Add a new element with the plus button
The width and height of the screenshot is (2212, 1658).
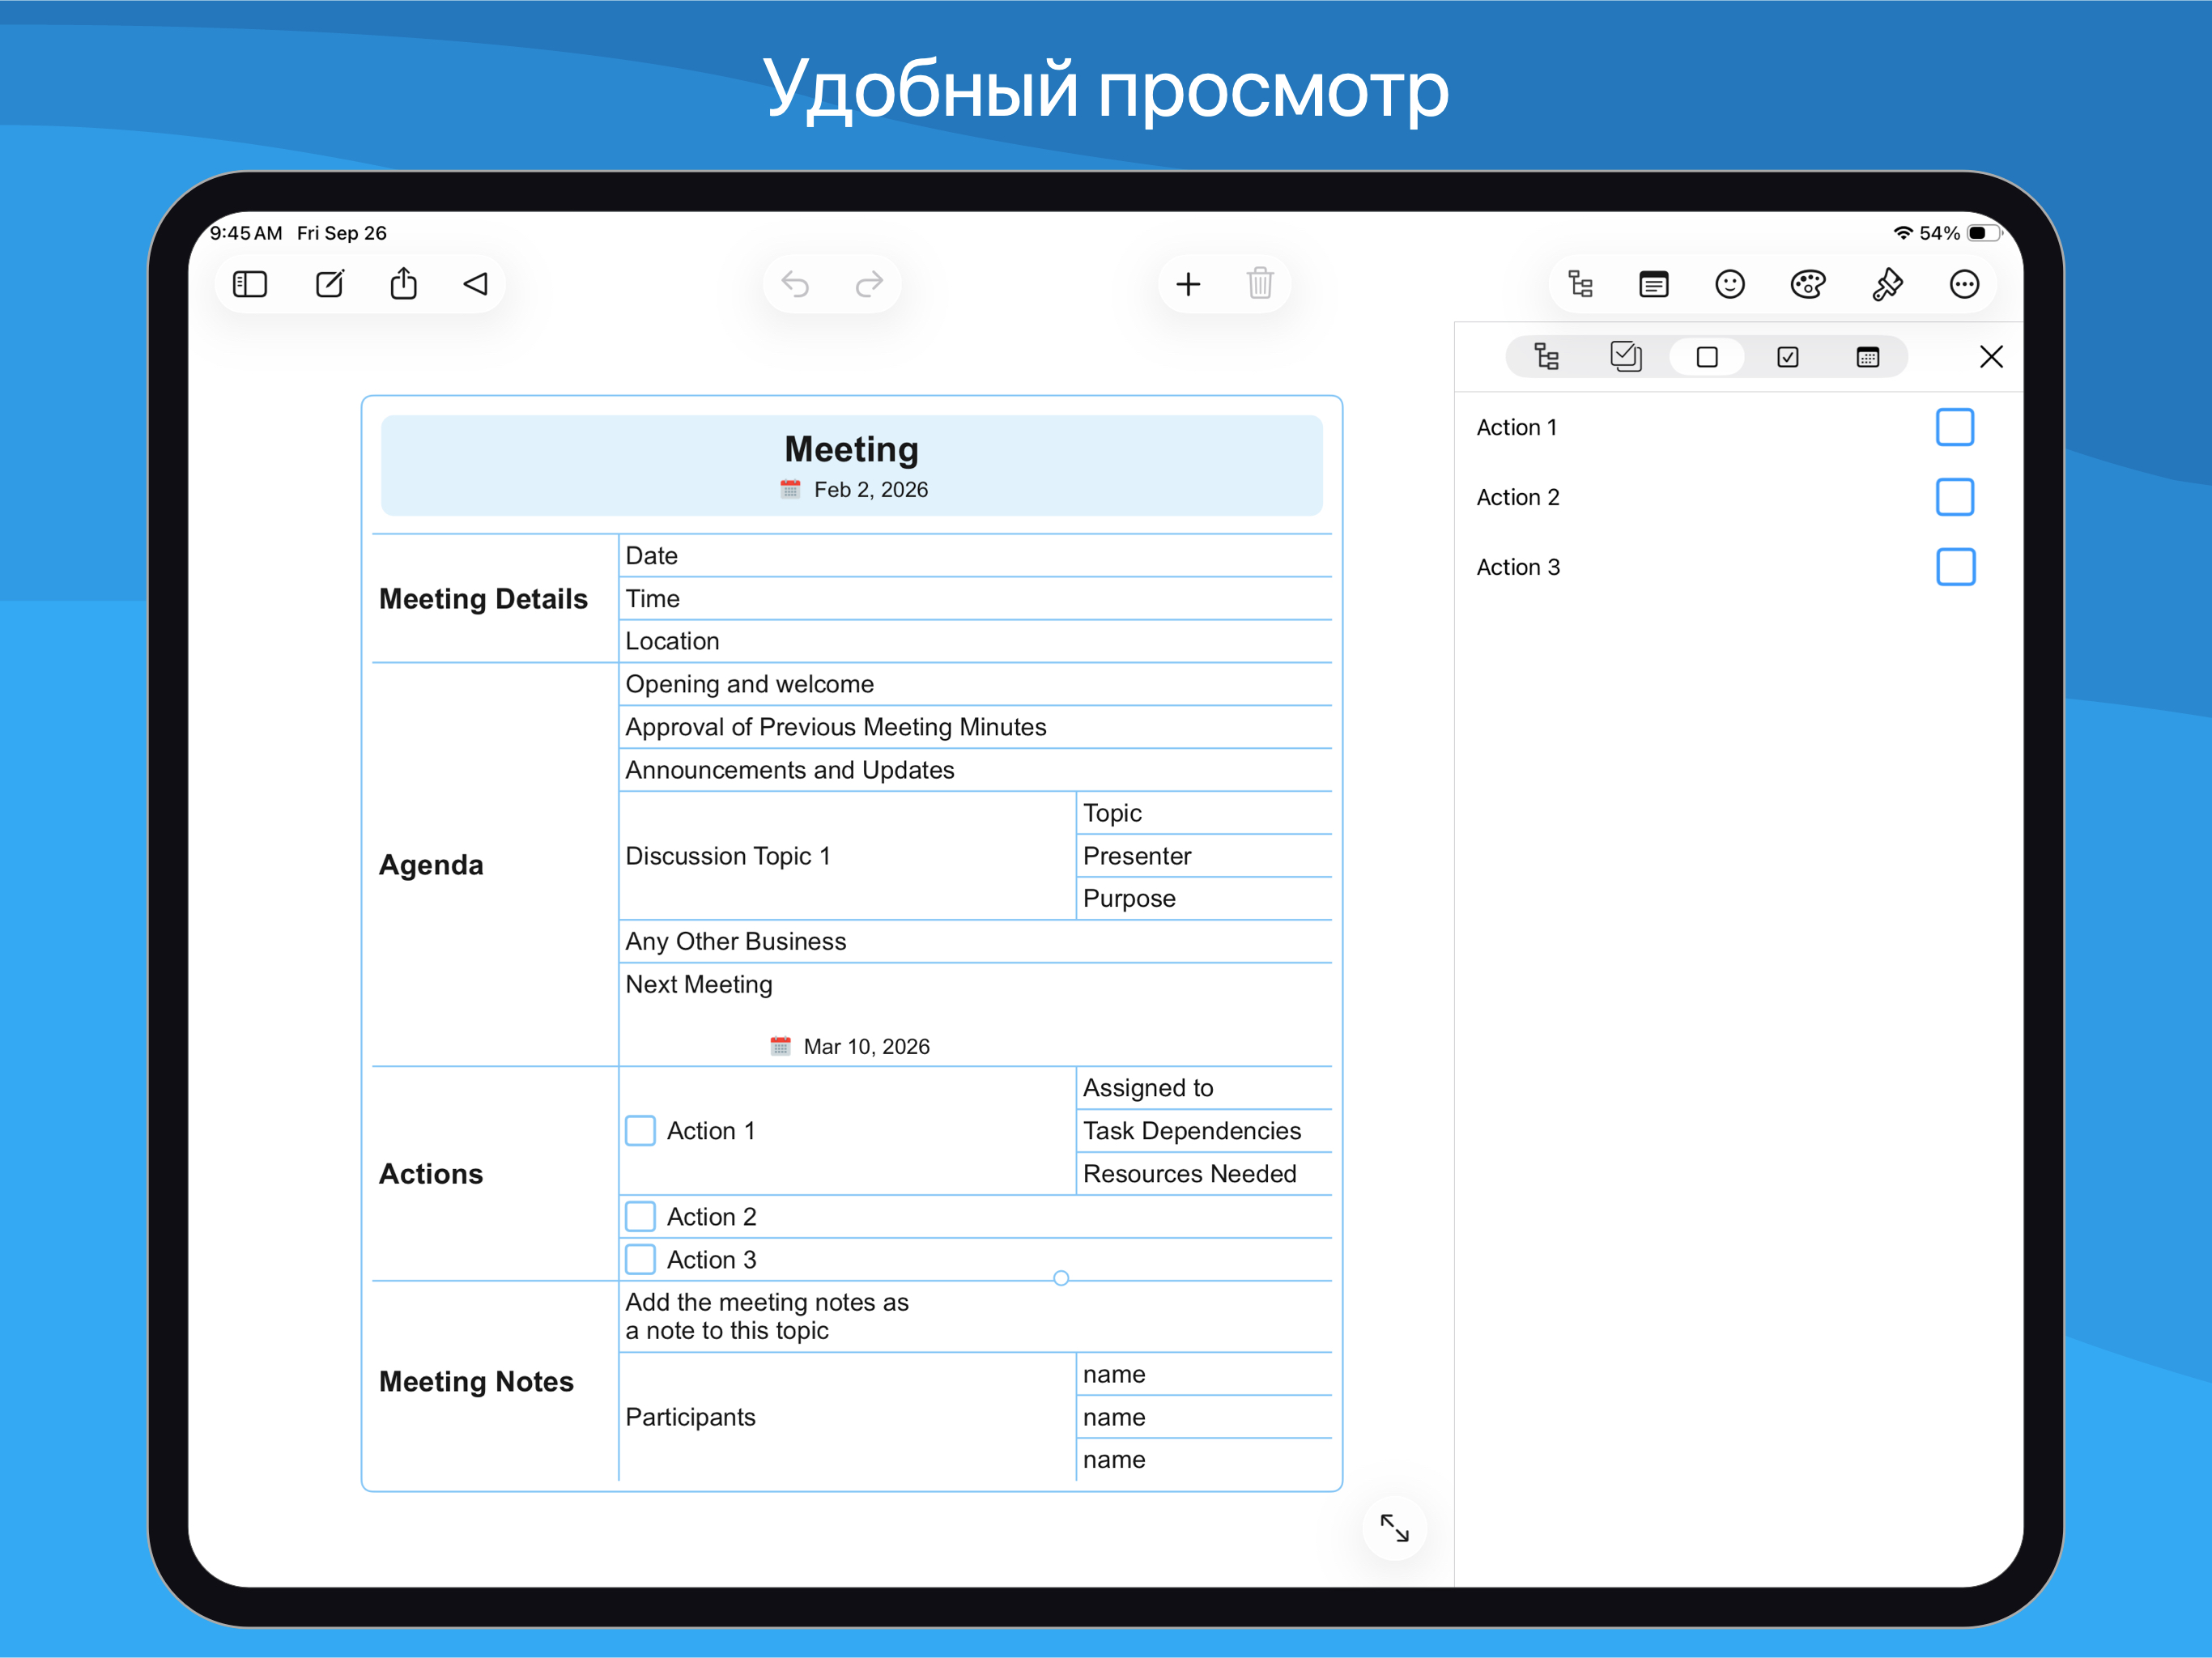pyautogui.click(x=1188, y=283)
